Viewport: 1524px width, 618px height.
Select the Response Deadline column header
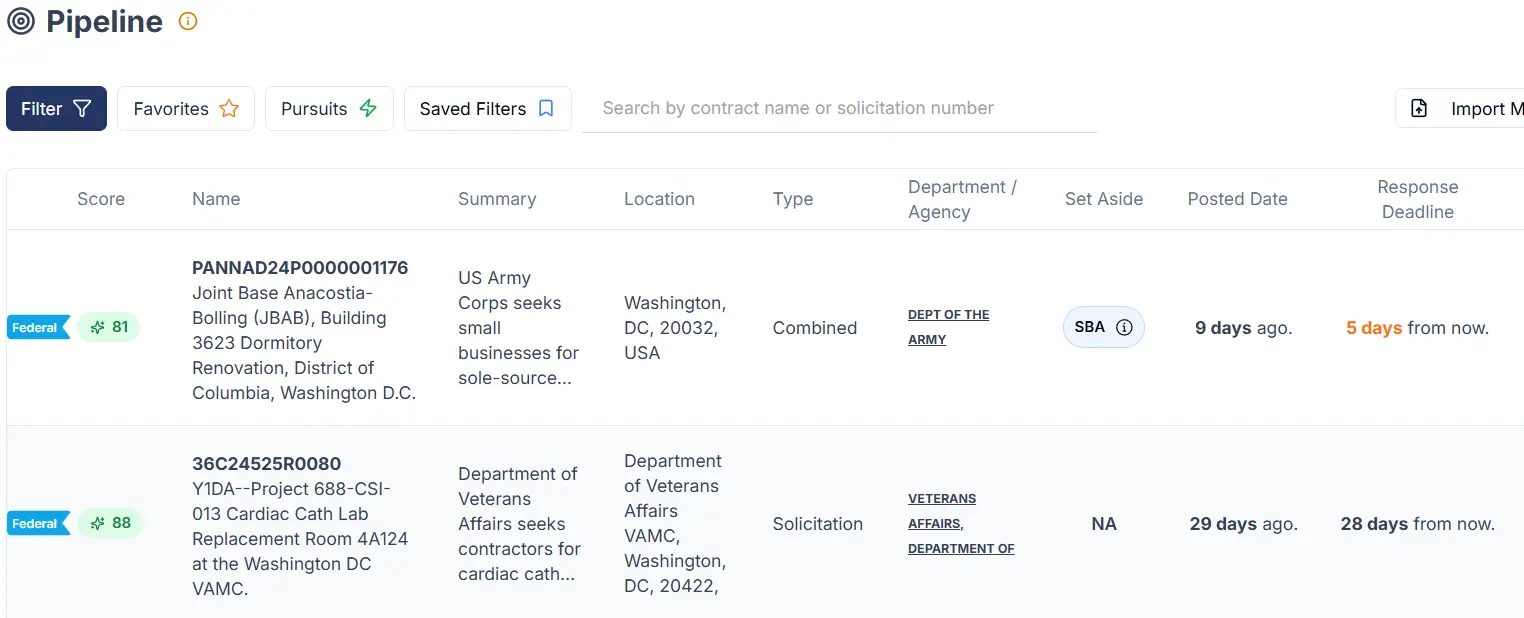[1418, 199]
